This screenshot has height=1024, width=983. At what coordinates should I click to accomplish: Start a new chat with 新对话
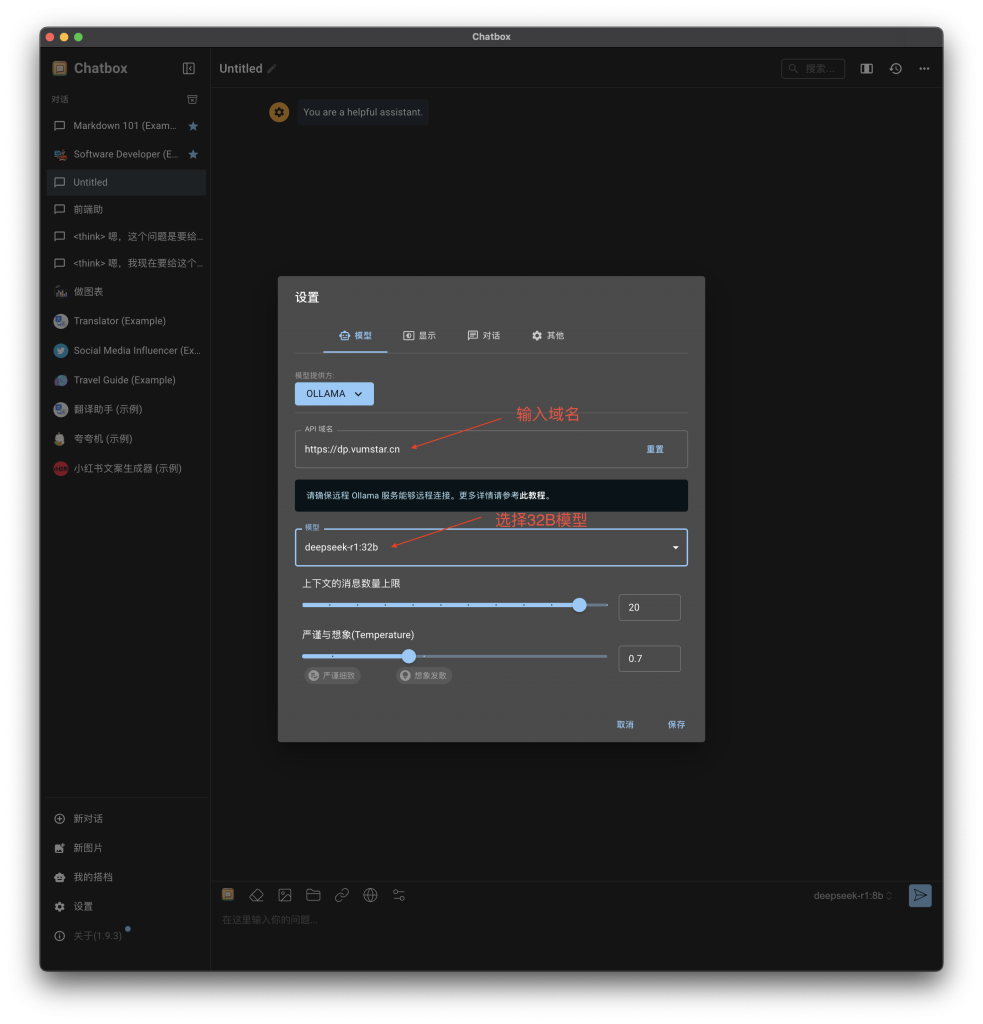click(x=127, y=819)
